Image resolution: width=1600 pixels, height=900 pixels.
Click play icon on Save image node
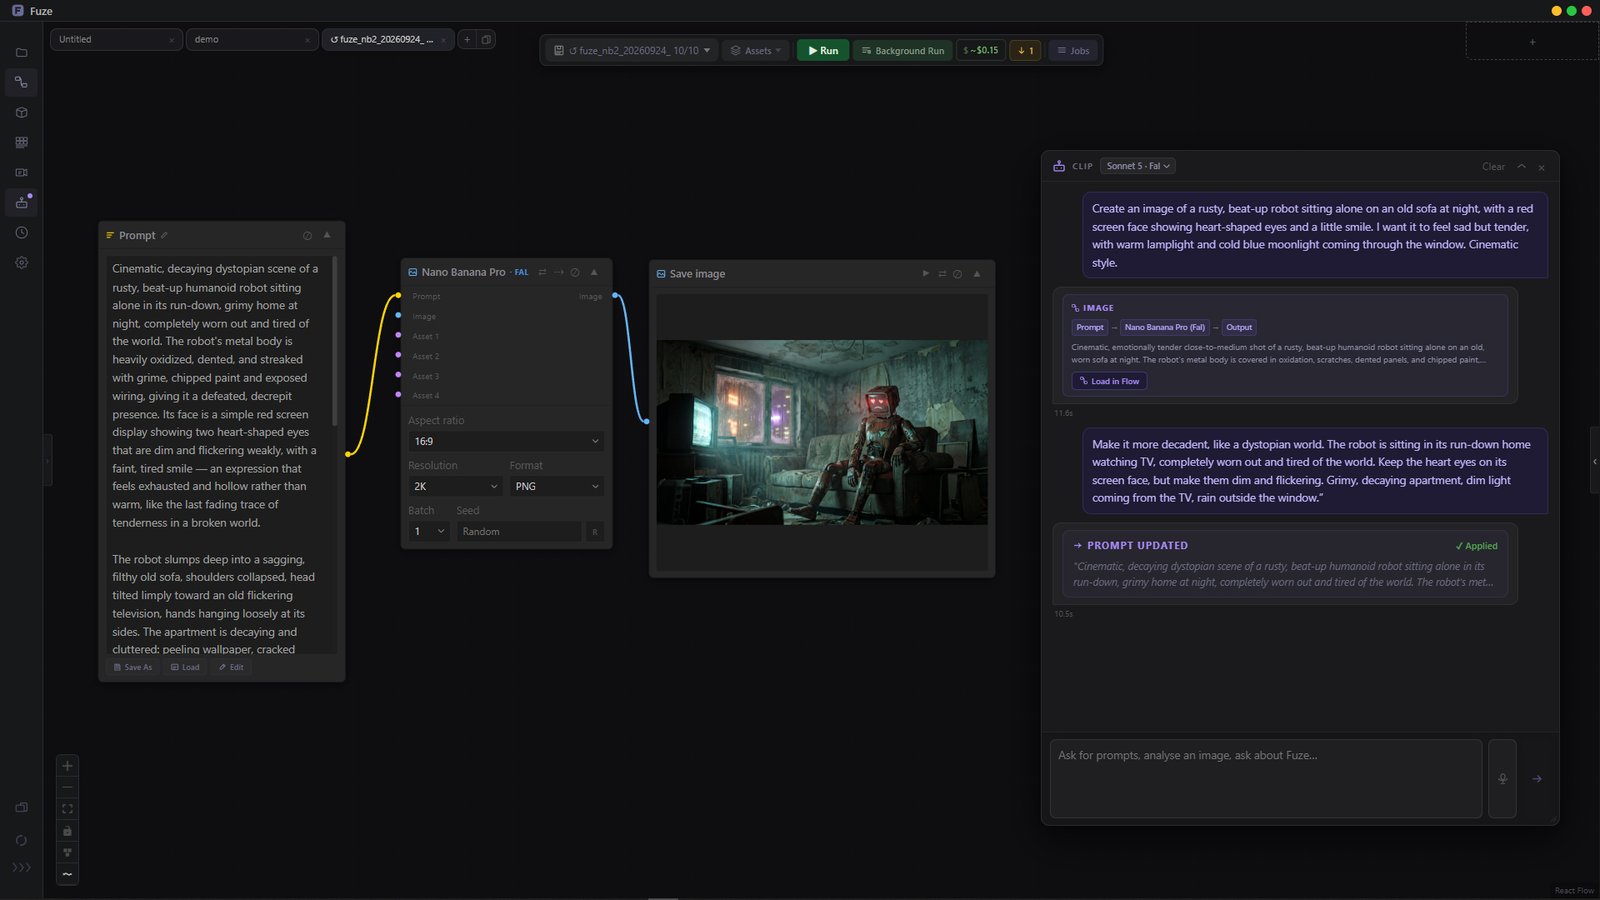pos(925,273)
